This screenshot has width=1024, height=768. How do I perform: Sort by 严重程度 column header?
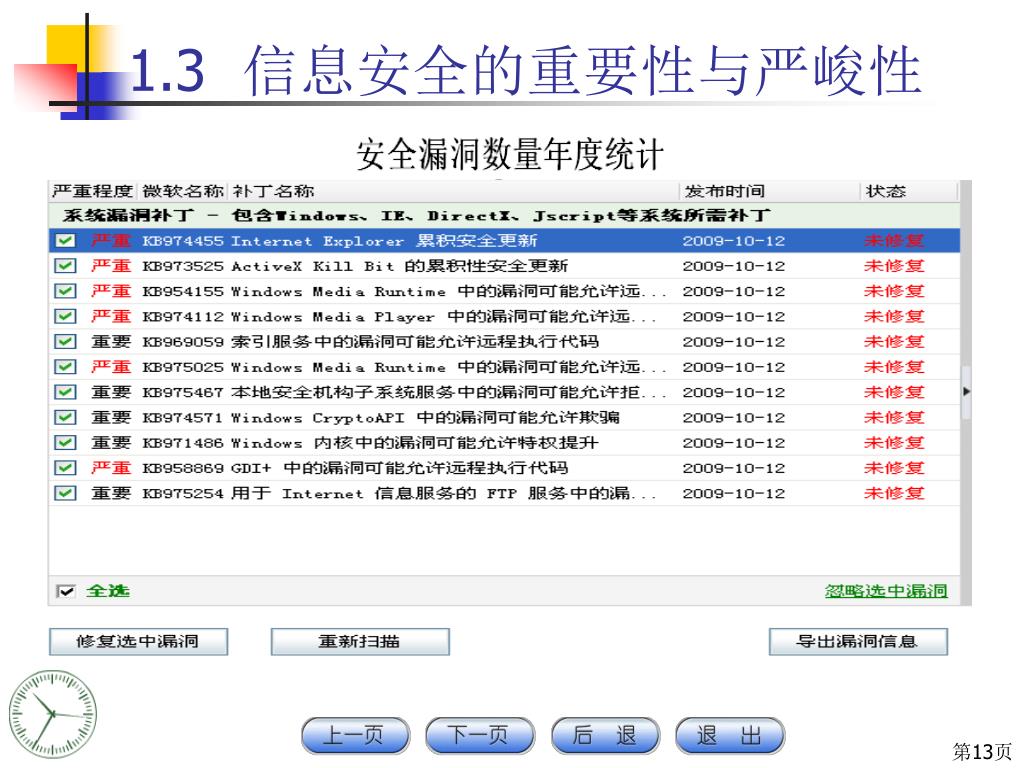click(93, 191)
